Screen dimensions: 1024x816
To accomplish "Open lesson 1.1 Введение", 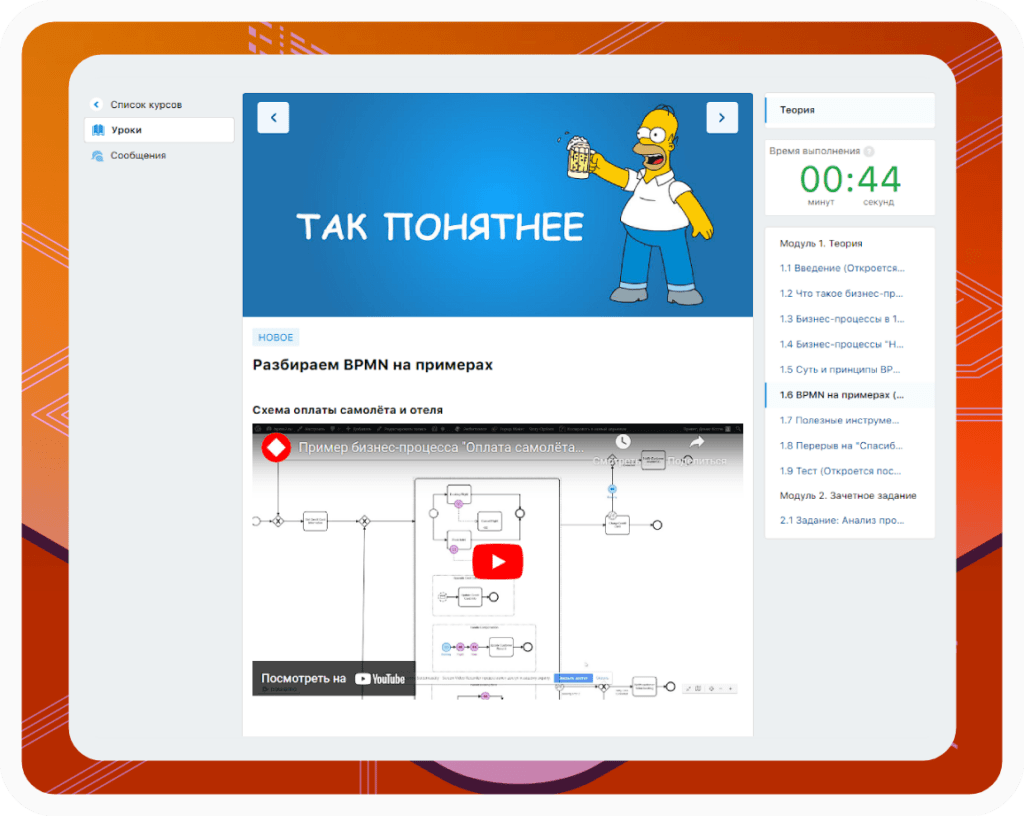I will tap(842, 268).
